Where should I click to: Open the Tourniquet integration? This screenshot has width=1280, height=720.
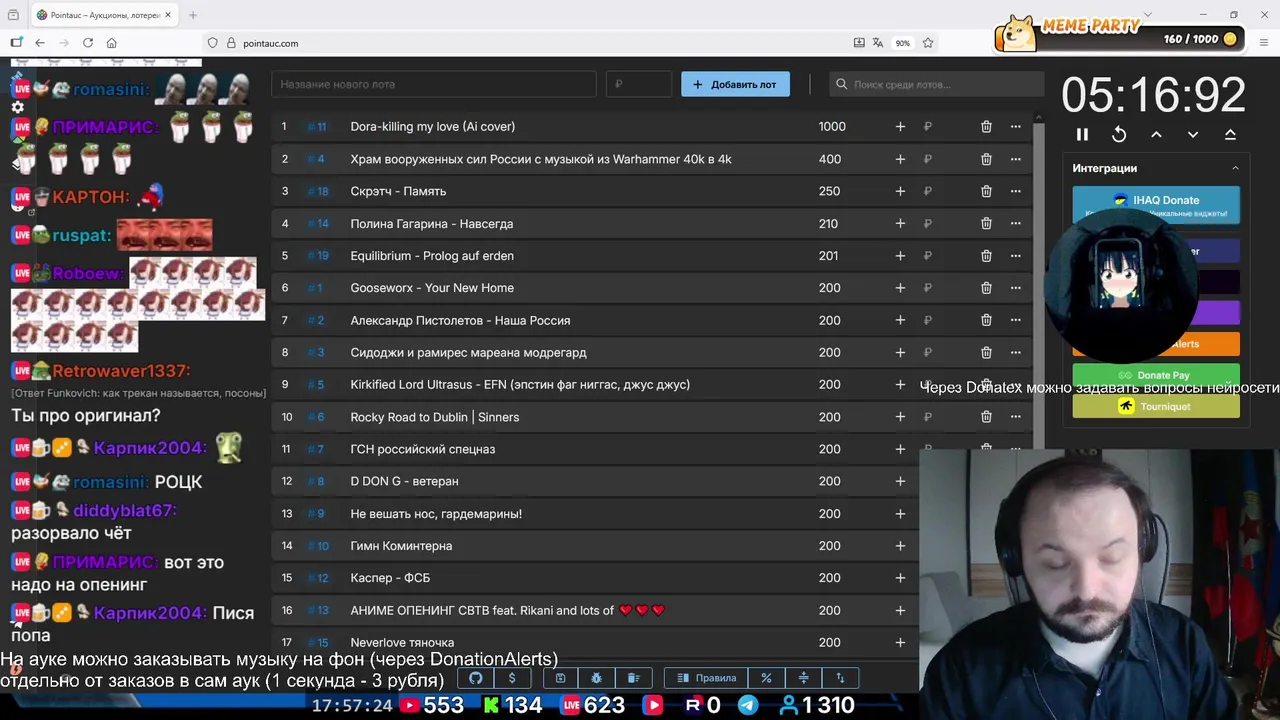[1156, 406]
